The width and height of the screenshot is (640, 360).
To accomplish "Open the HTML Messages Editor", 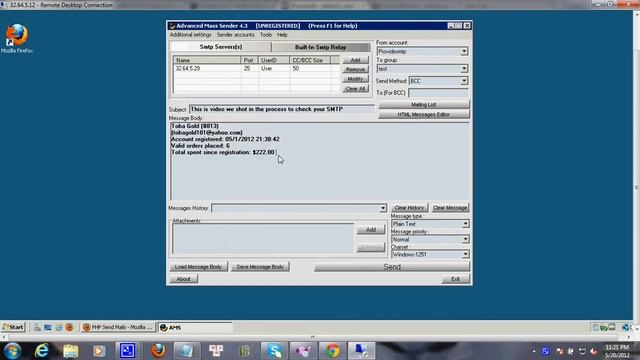I will pyautogui.click(x=424, y=115).
